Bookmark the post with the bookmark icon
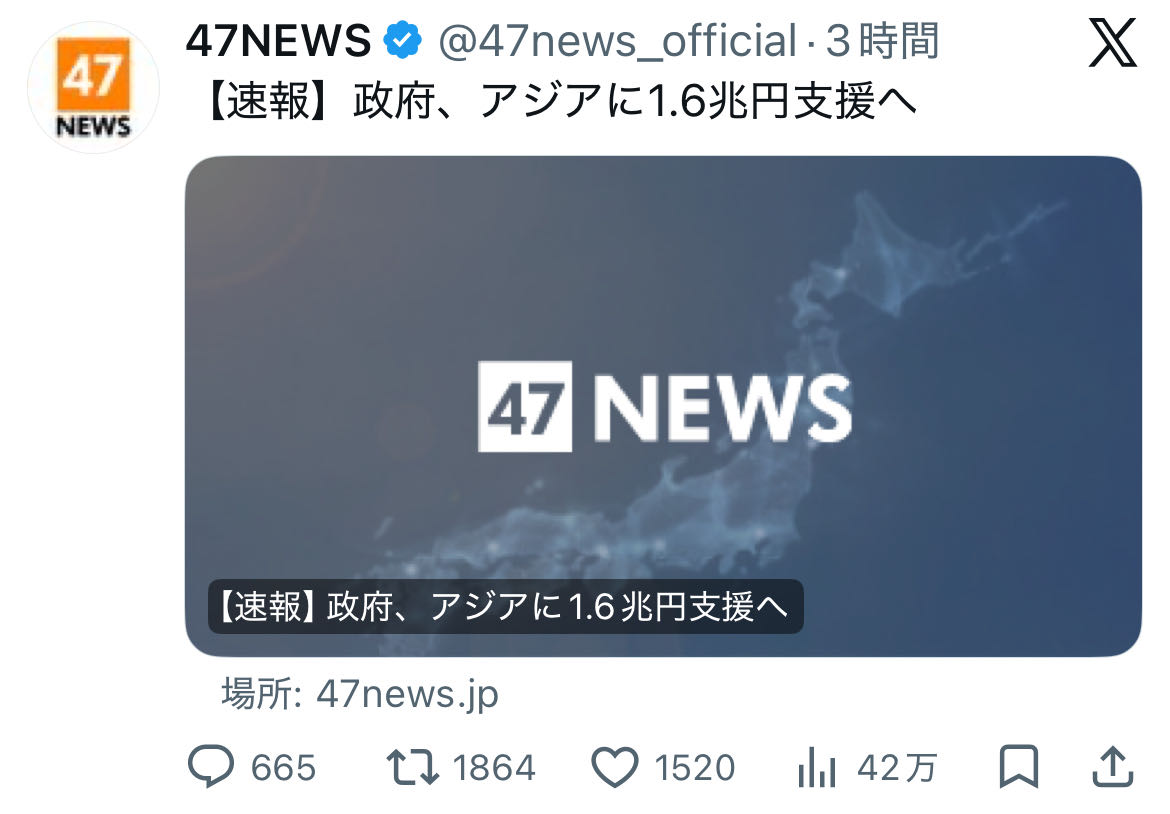Viewport: 1170px width, 814px height. pyautogui.click(x=1019, y=766)
